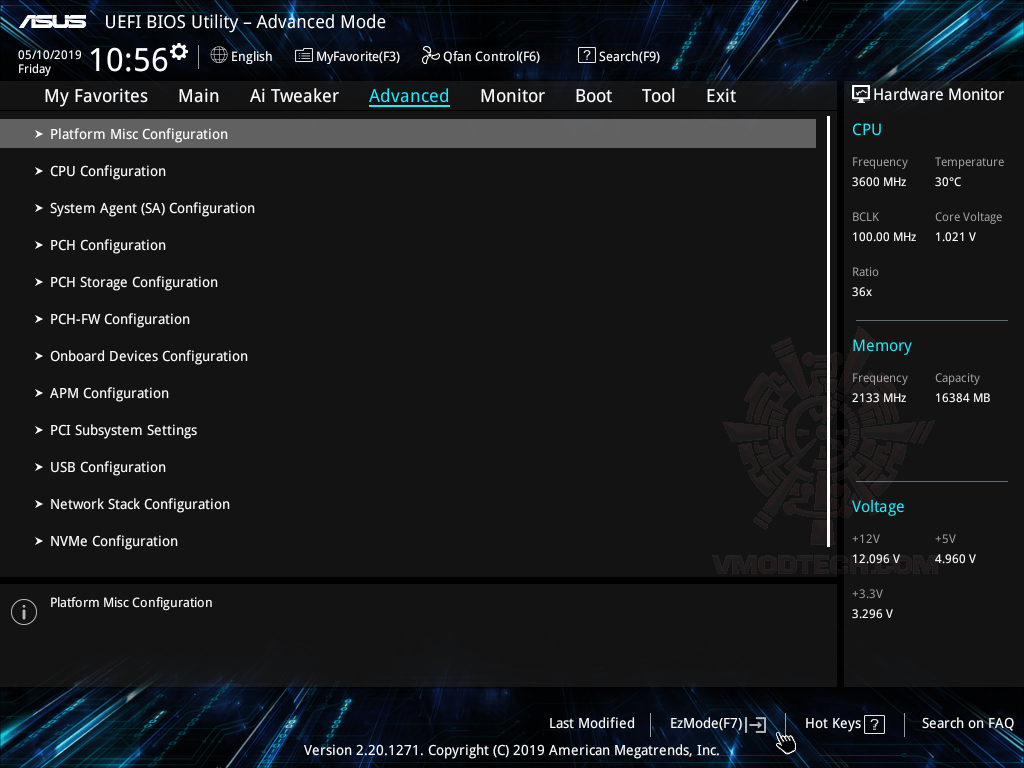This screenshot has height=768, width=1024.
Task: Expand PCH Configuration arrow
Action: 39,245
